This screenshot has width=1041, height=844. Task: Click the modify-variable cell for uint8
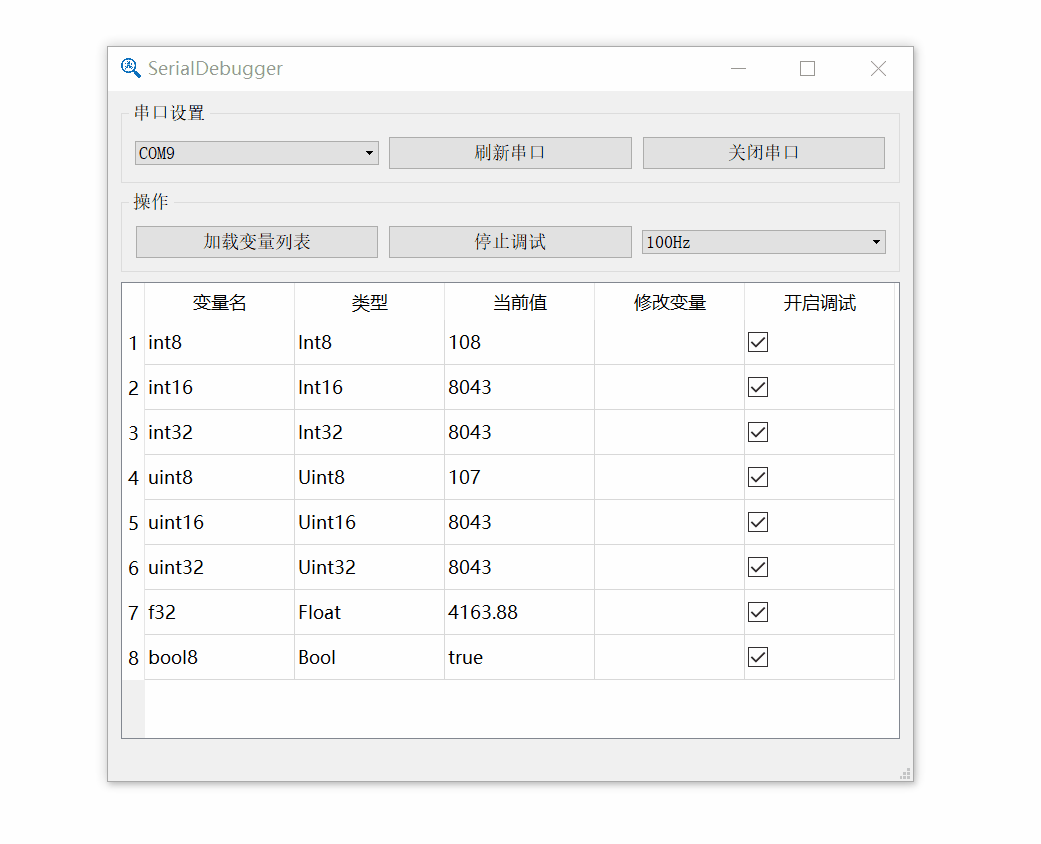669,477
